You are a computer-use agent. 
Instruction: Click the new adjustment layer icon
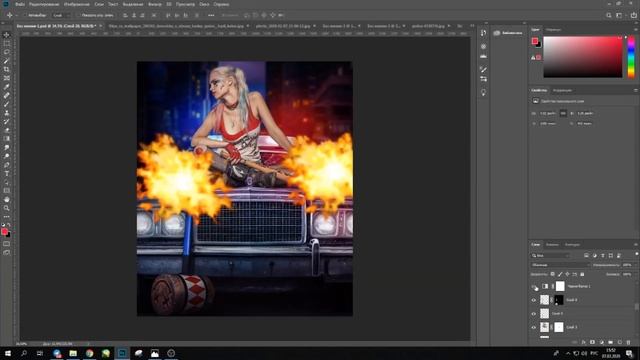[601, 342]
